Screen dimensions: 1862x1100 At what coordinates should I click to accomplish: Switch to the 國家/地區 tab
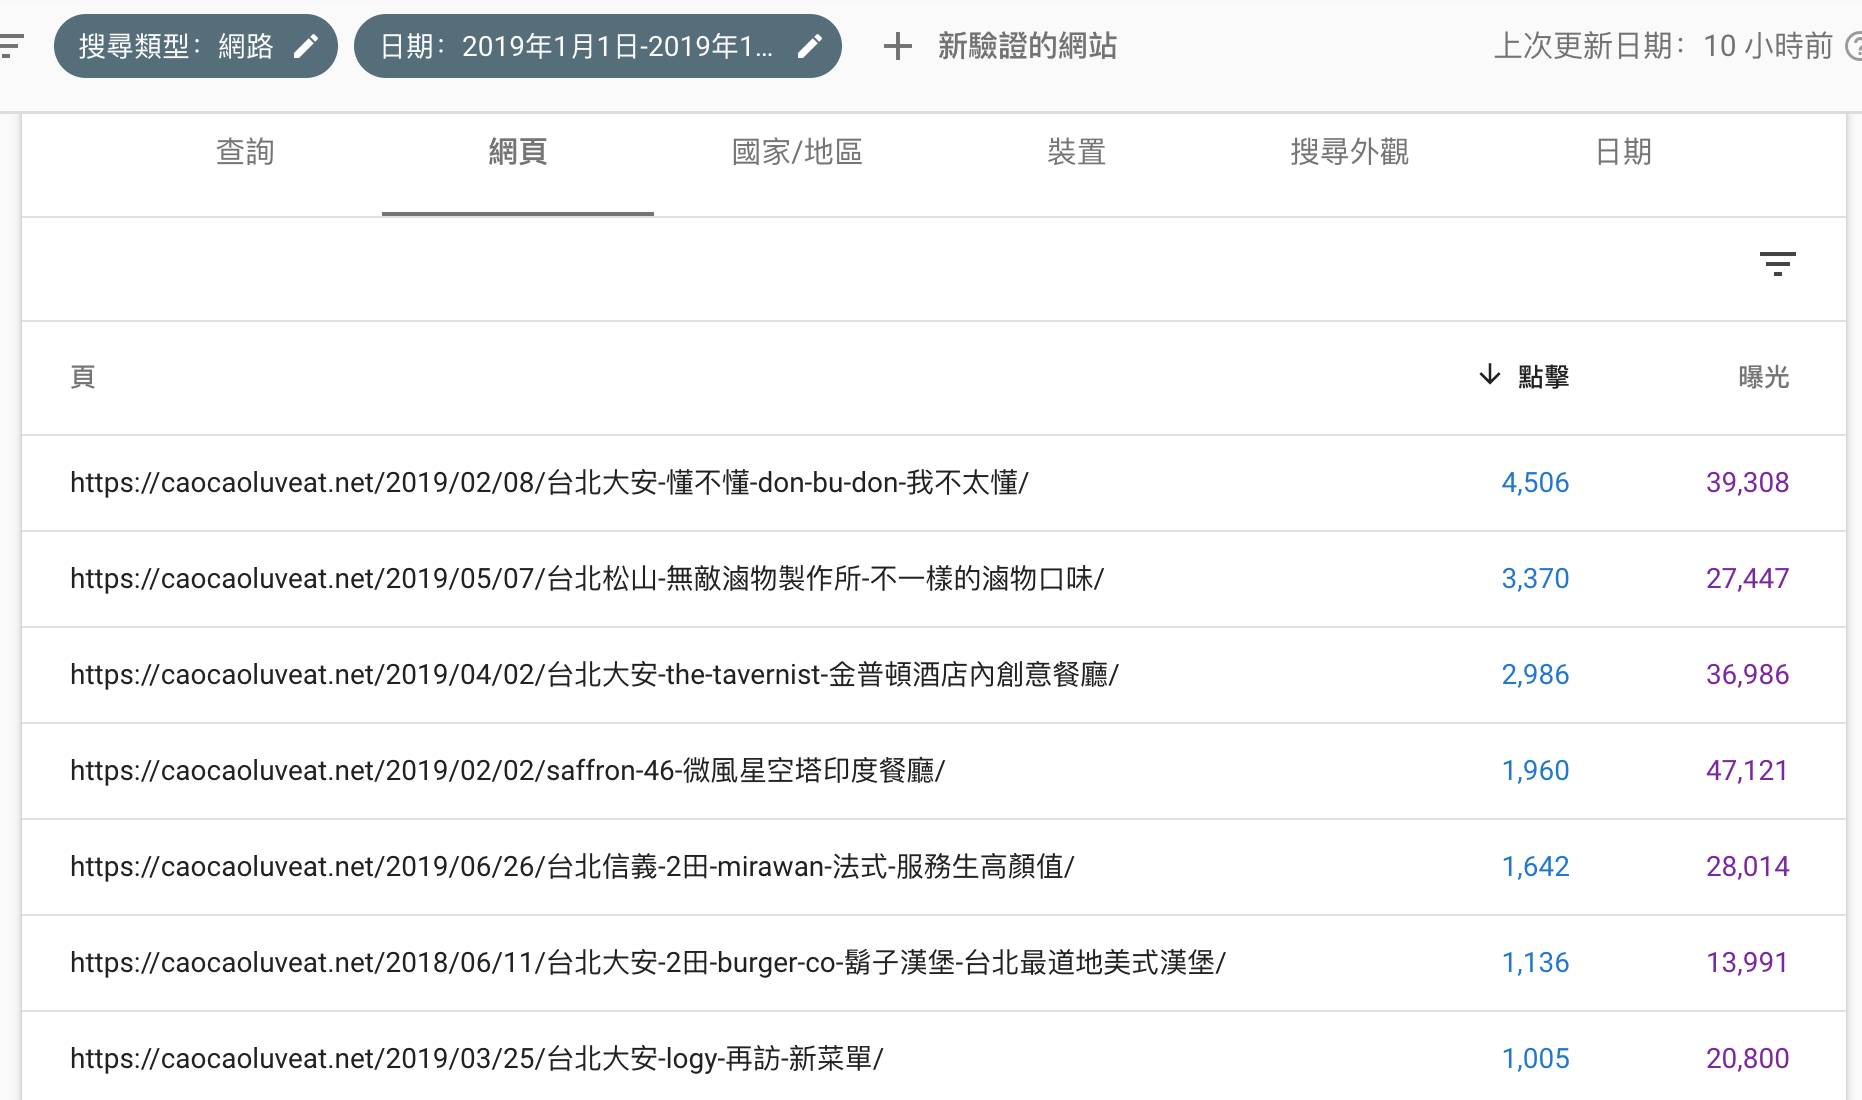pyautogui.click(x=797, y=152)
